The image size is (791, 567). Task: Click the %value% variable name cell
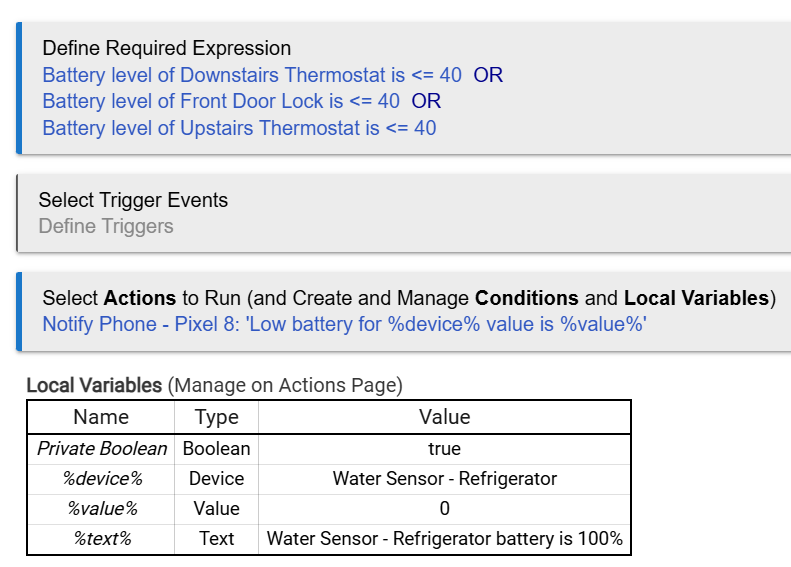tap(101, 509)
